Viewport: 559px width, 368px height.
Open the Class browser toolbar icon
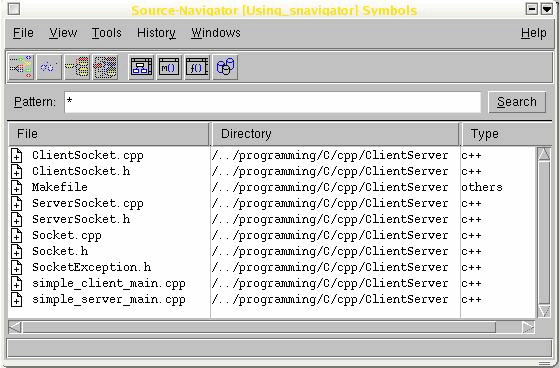click(x=77, y=67)
